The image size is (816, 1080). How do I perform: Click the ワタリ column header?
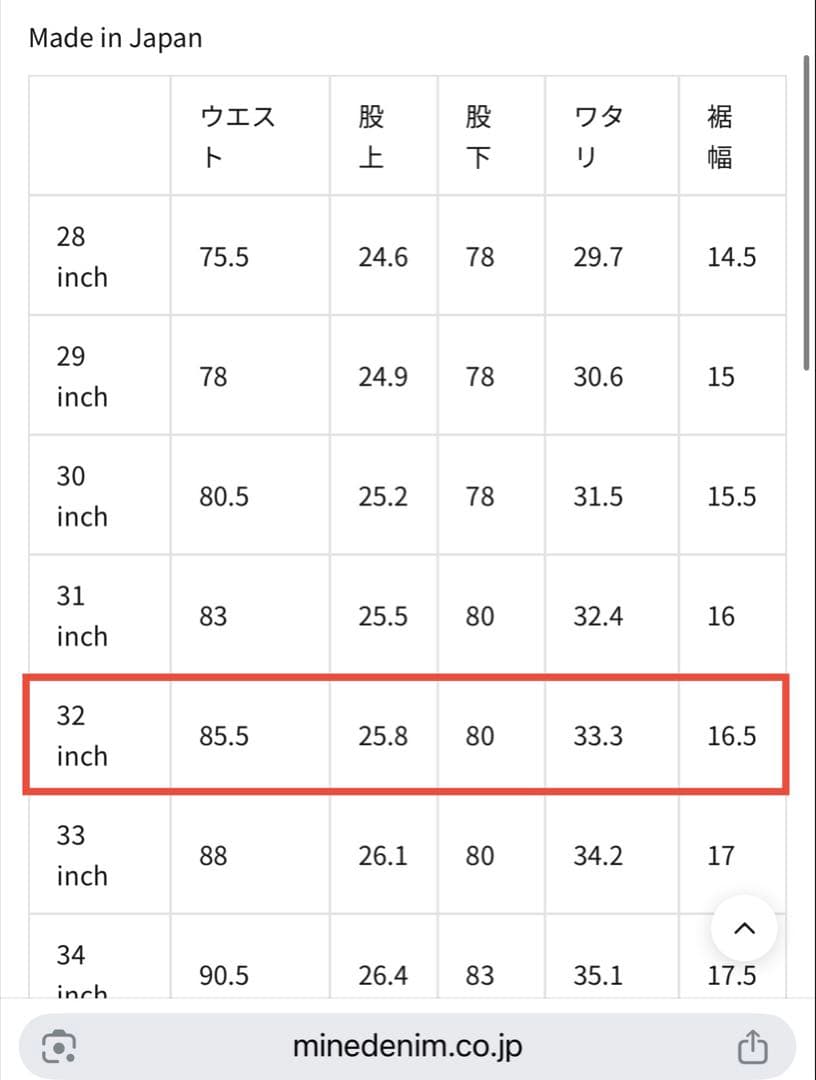pos(598,136)
